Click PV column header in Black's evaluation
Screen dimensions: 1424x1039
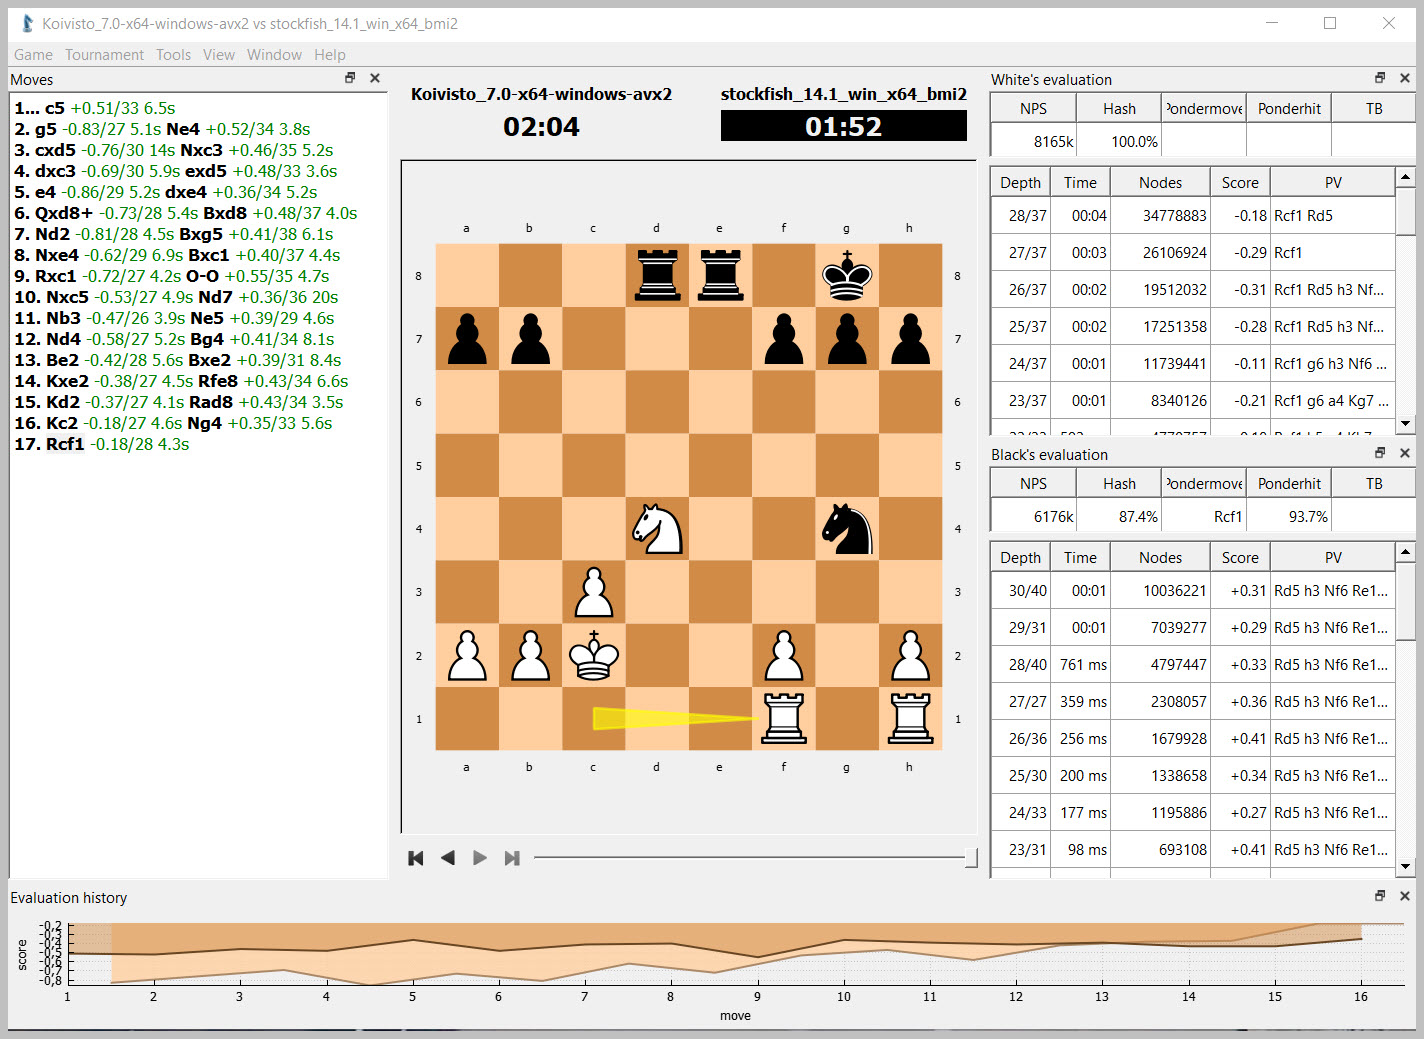pyautogui.click(x=1332, y=557)
